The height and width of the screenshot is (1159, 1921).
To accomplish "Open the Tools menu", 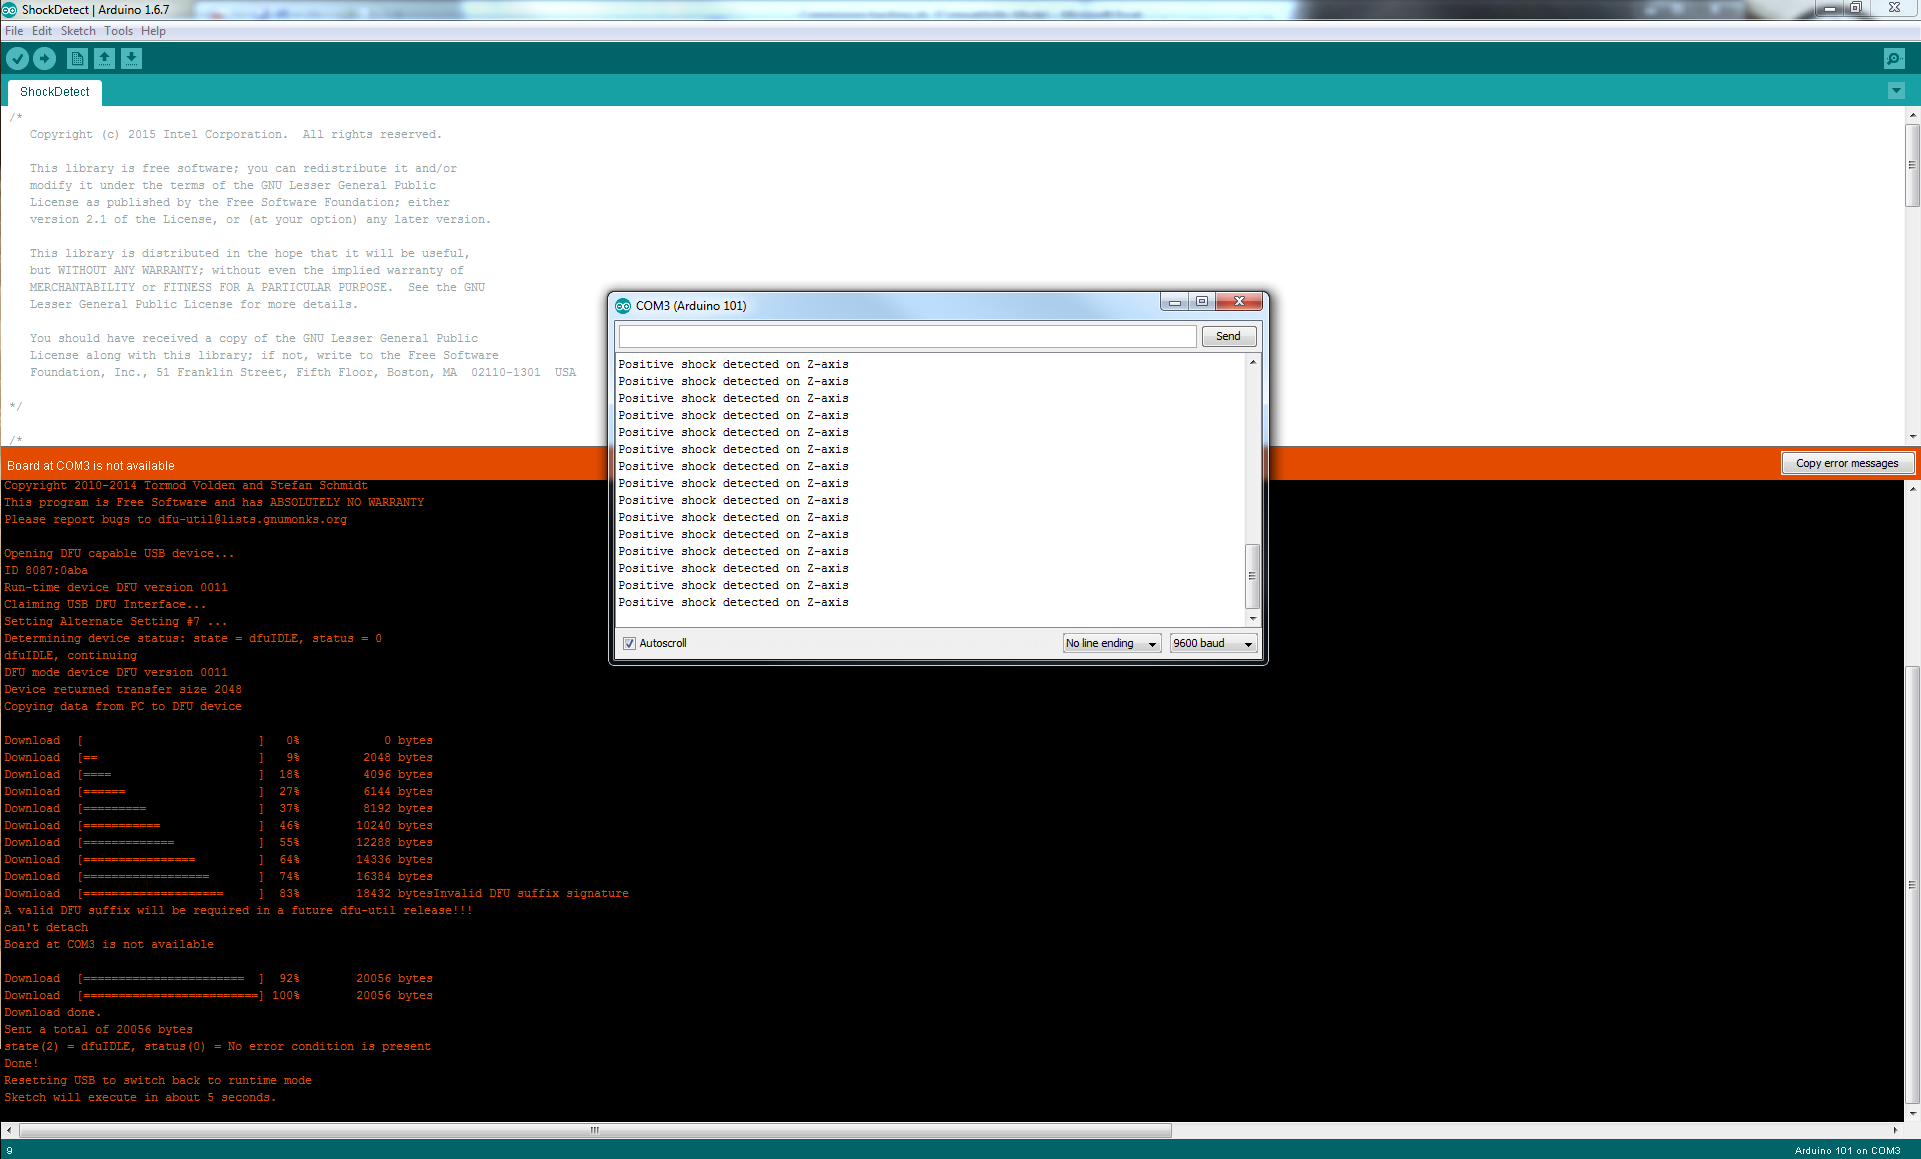I will (x=118, y=31).
